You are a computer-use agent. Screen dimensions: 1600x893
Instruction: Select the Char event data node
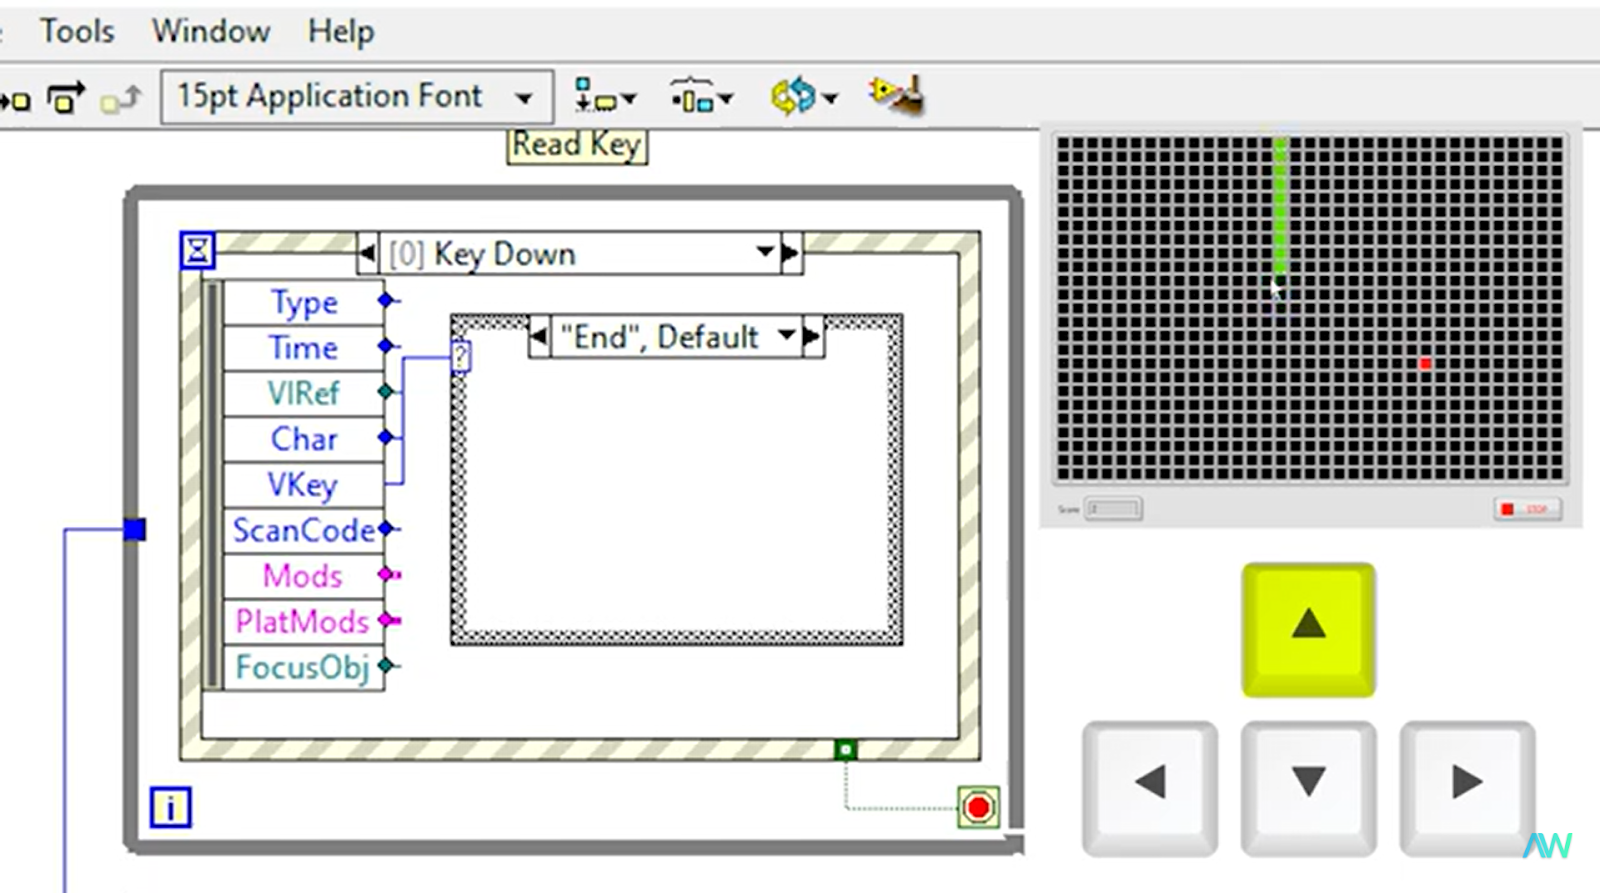coord(304,439)
